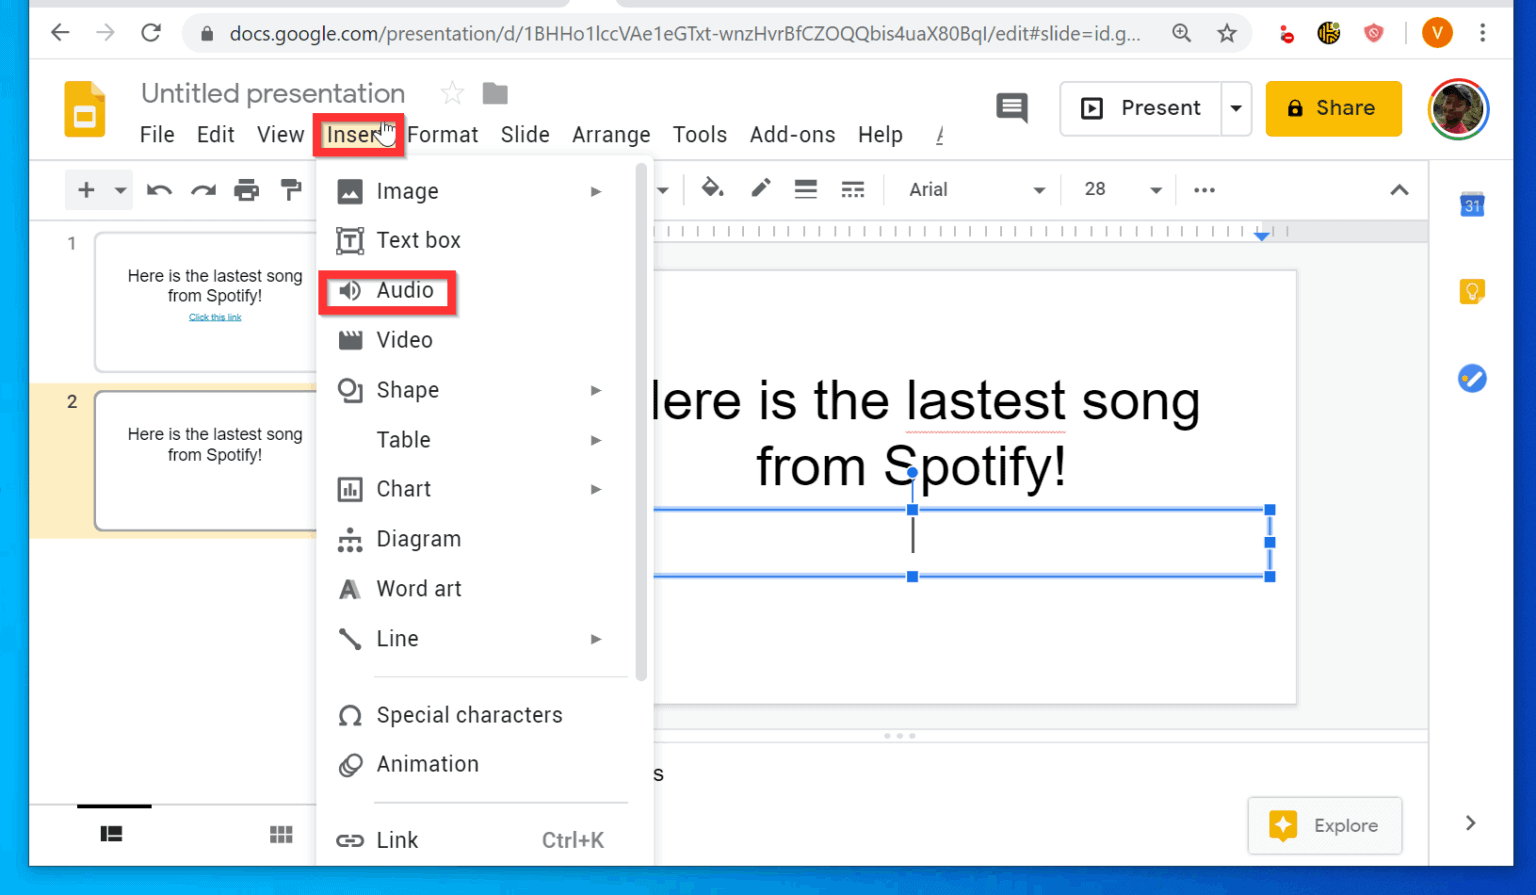Move presentation using the folder icon

[495, 94]
